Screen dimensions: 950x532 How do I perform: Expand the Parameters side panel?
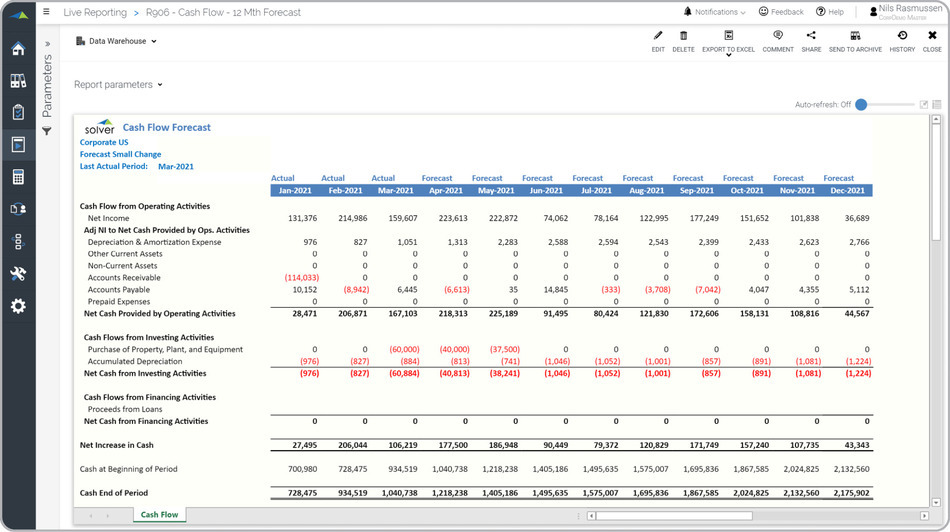pyautogui.click(x=47, y=45)
